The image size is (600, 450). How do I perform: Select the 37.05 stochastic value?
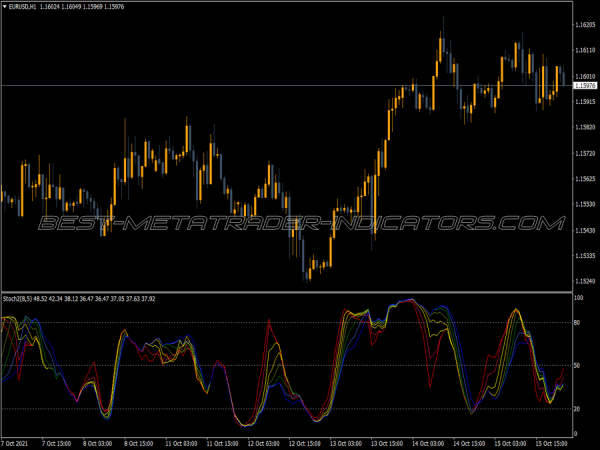click(x=117, y=299)
